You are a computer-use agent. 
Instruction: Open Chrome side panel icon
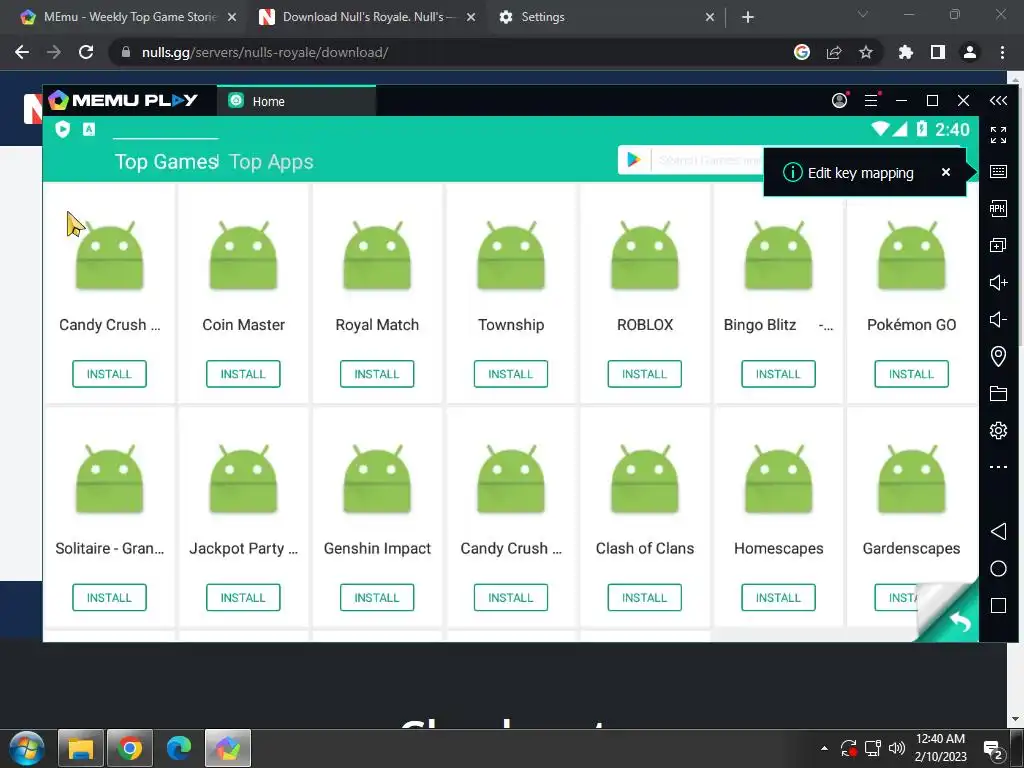coord(937,52)
